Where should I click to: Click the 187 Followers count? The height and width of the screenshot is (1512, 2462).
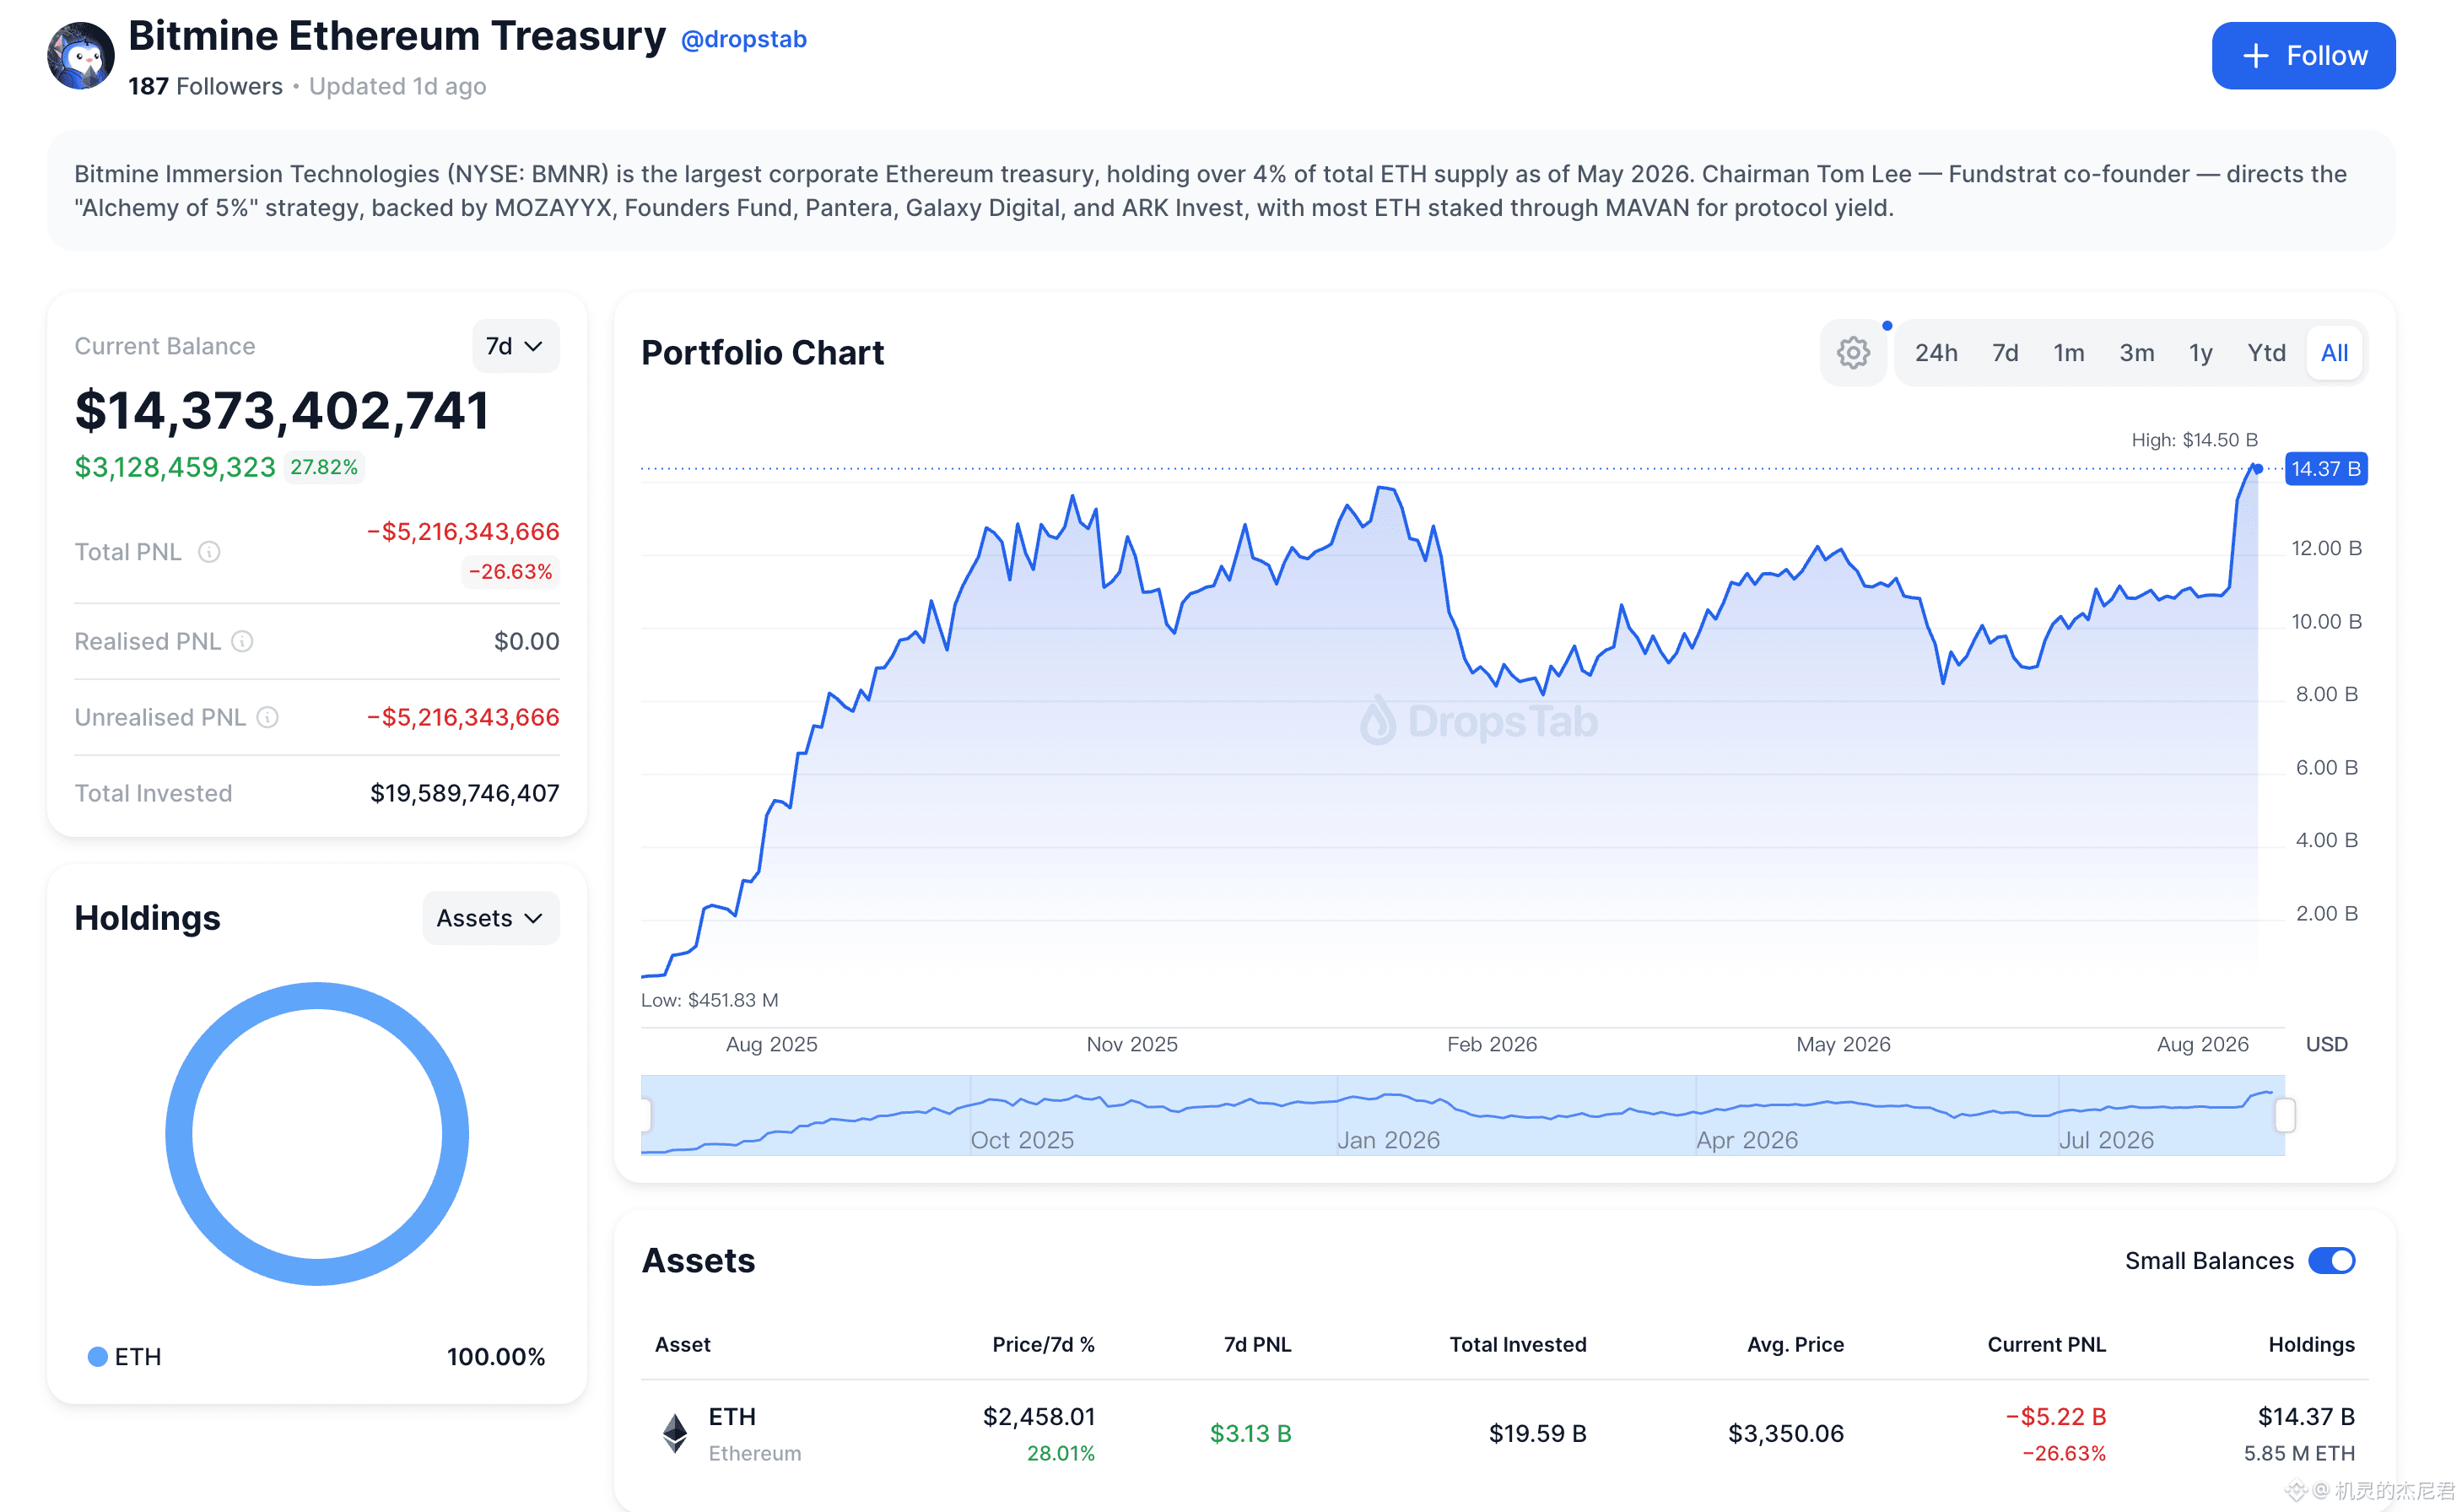(x=205, y=86)
